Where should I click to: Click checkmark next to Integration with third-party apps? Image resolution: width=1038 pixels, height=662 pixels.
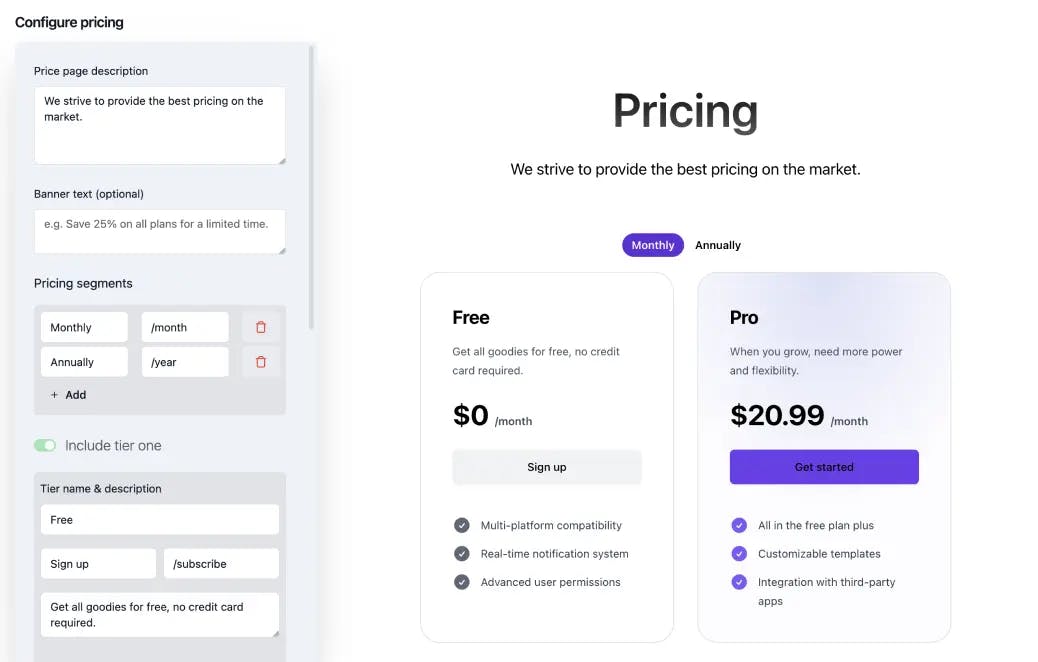739,581
